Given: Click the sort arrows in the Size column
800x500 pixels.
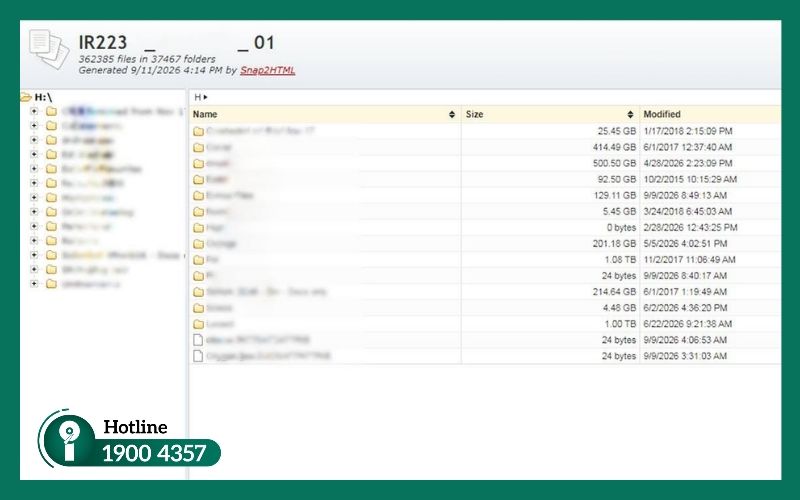Looking at the screenshot, I should 630,114.
